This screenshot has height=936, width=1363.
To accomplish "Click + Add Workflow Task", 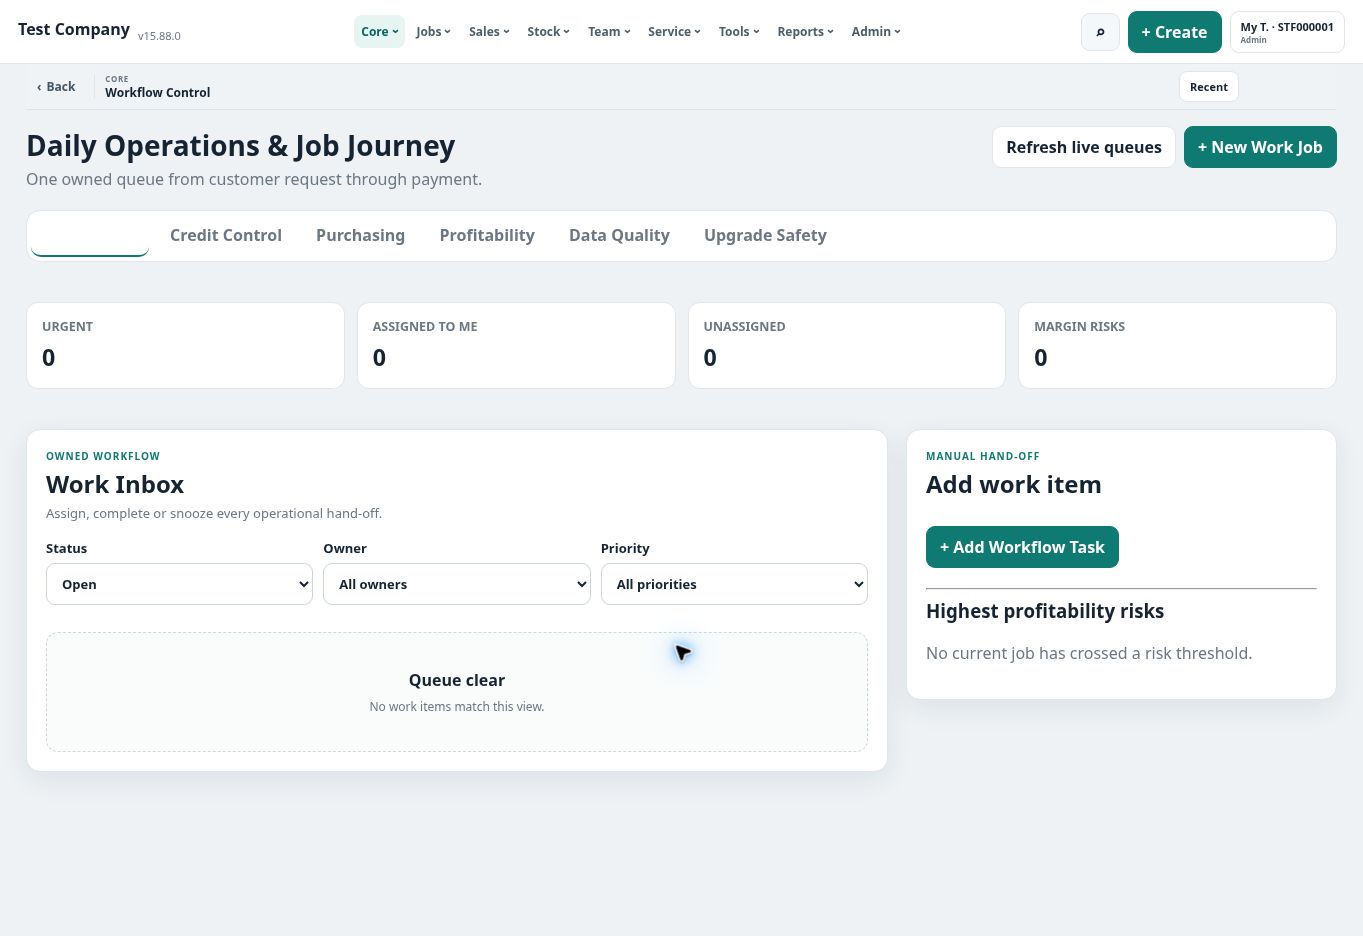I will tap(1022, 547).
